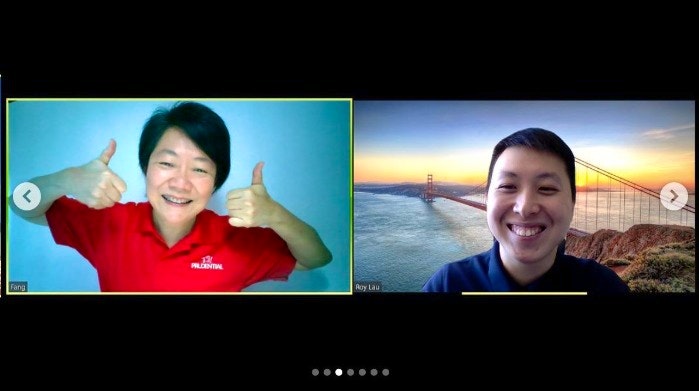The height and width of the screenshot is (391, 699).
Task: Jump to the fifth carousel dot
Action: (x=362, y=372)
